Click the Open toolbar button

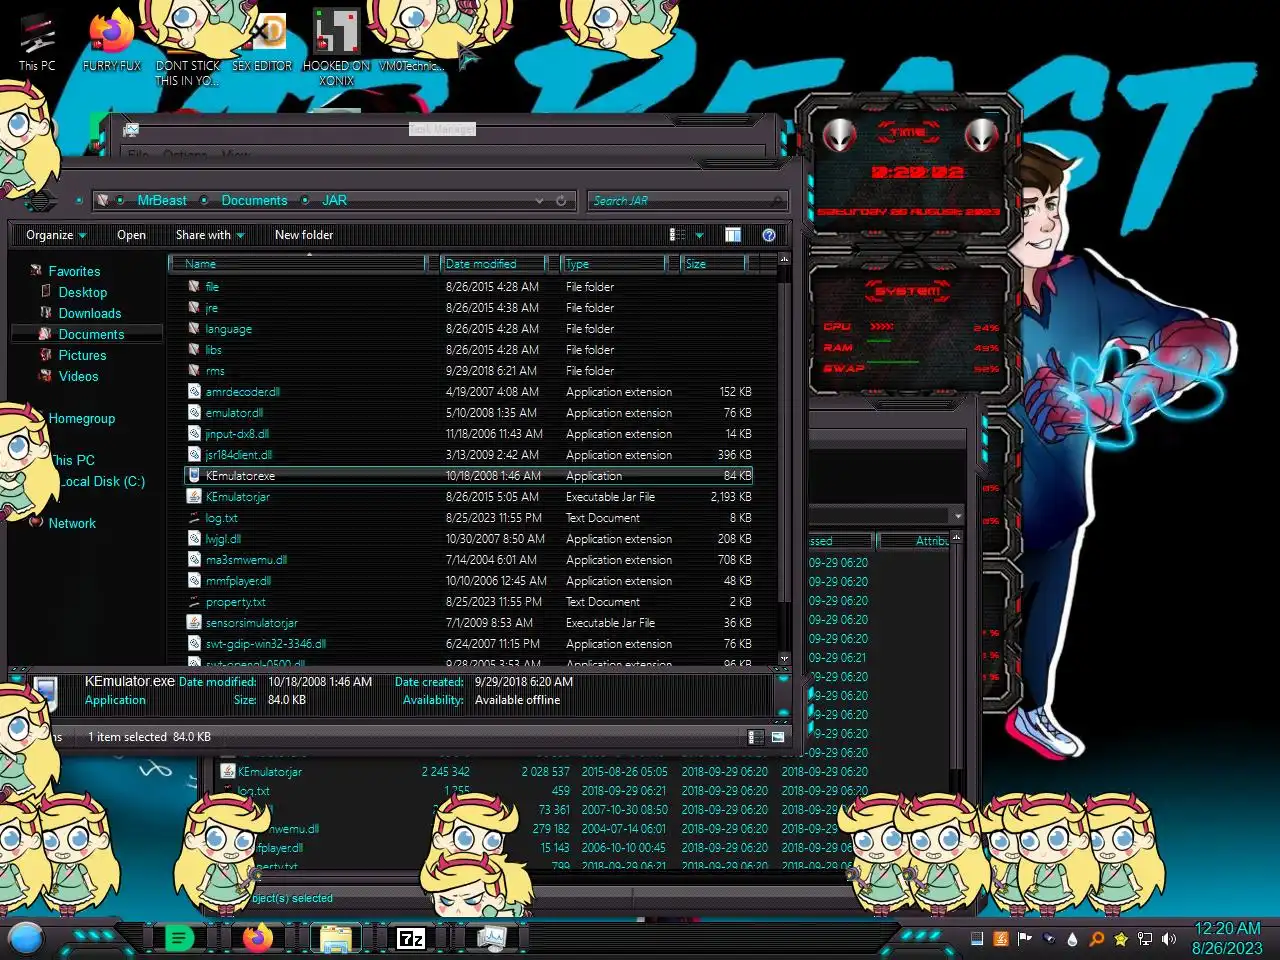(x=131, y=235)
